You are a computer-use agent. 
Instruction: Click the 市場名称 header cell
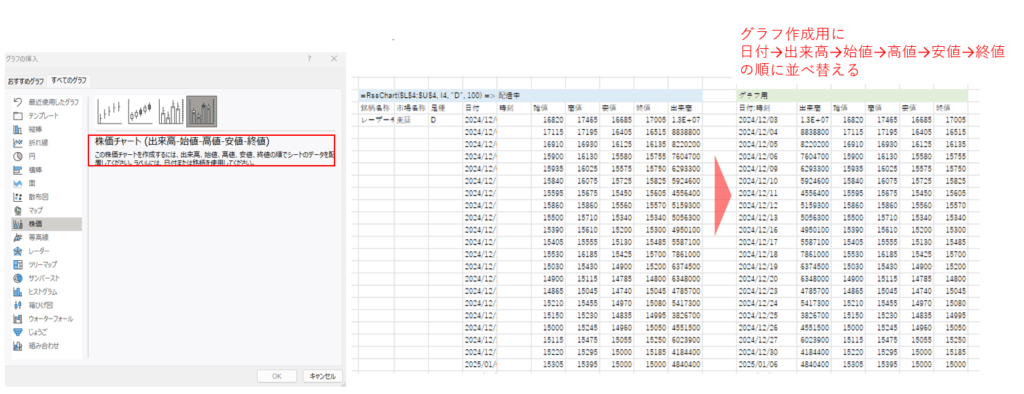(411, 108)
